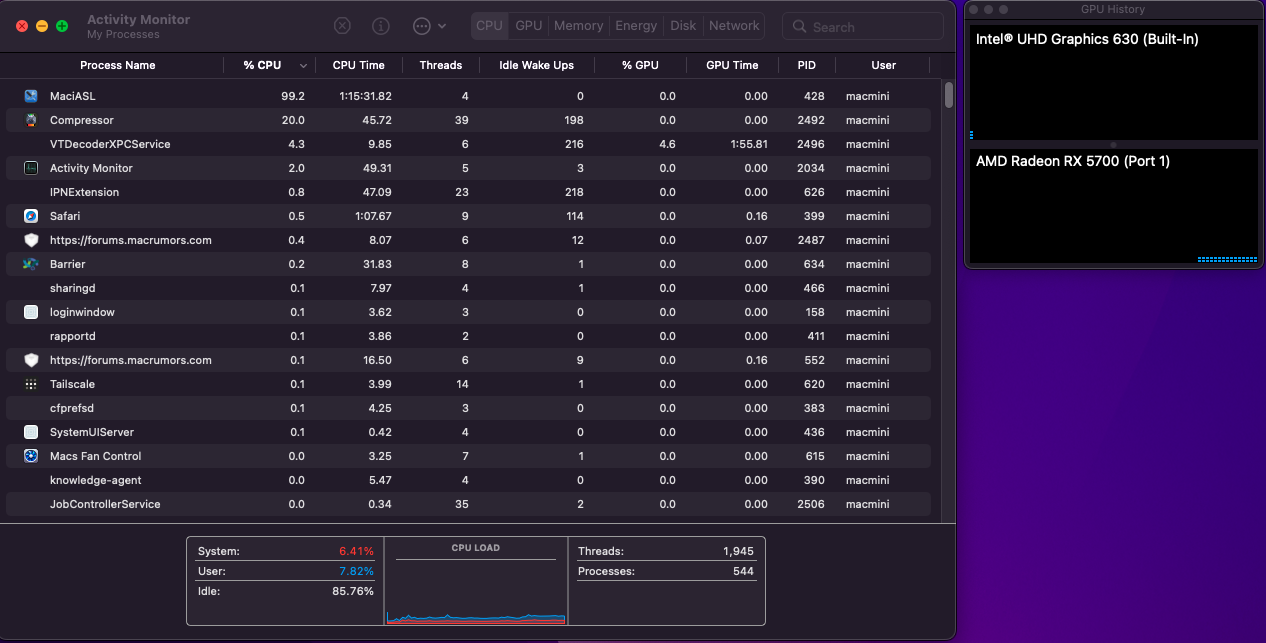
Task: Click the Macs Fan Control icon
Action: coord(31,456)
